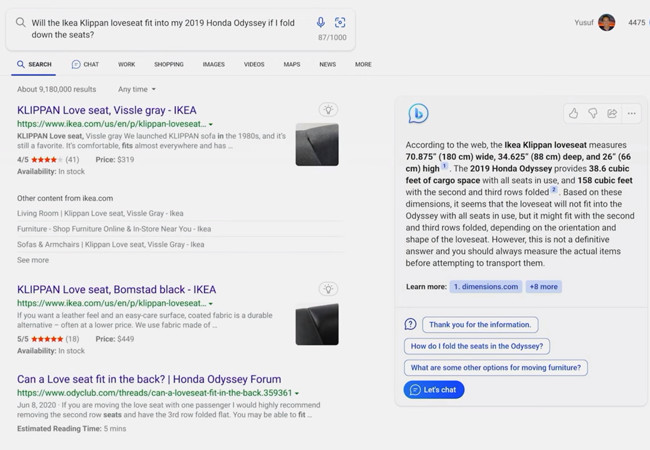650x450 pixels.
Task: Click the Let's chat button
Action: [434, 390]
